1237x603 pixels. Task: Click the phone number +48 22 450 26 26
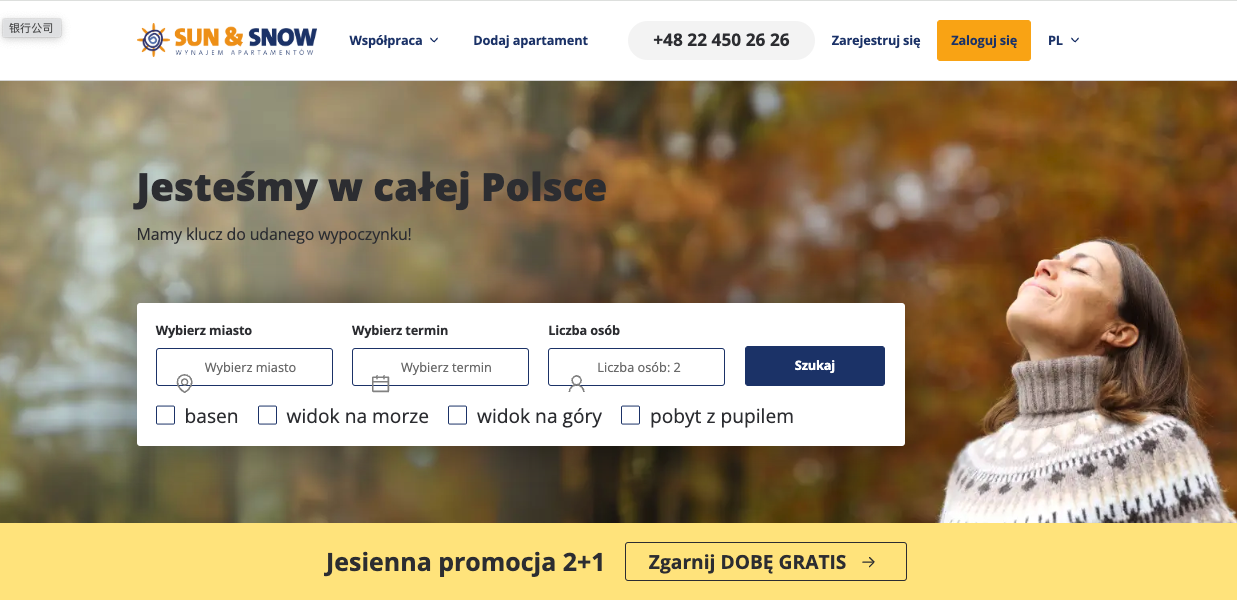[721, 41]
